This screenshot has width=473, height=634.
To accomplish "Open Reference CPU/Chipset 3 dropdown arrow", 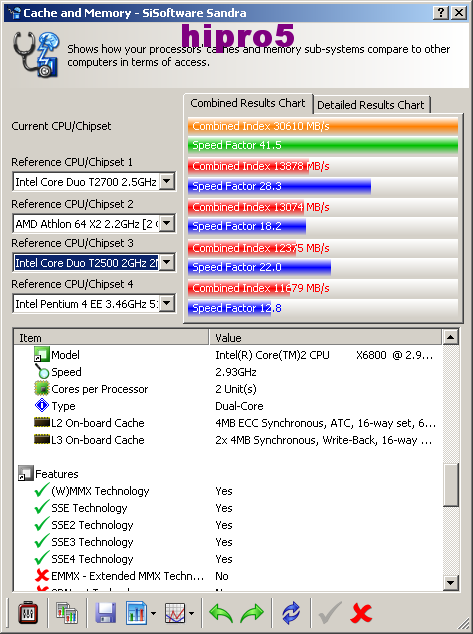I will click(167, 262).
